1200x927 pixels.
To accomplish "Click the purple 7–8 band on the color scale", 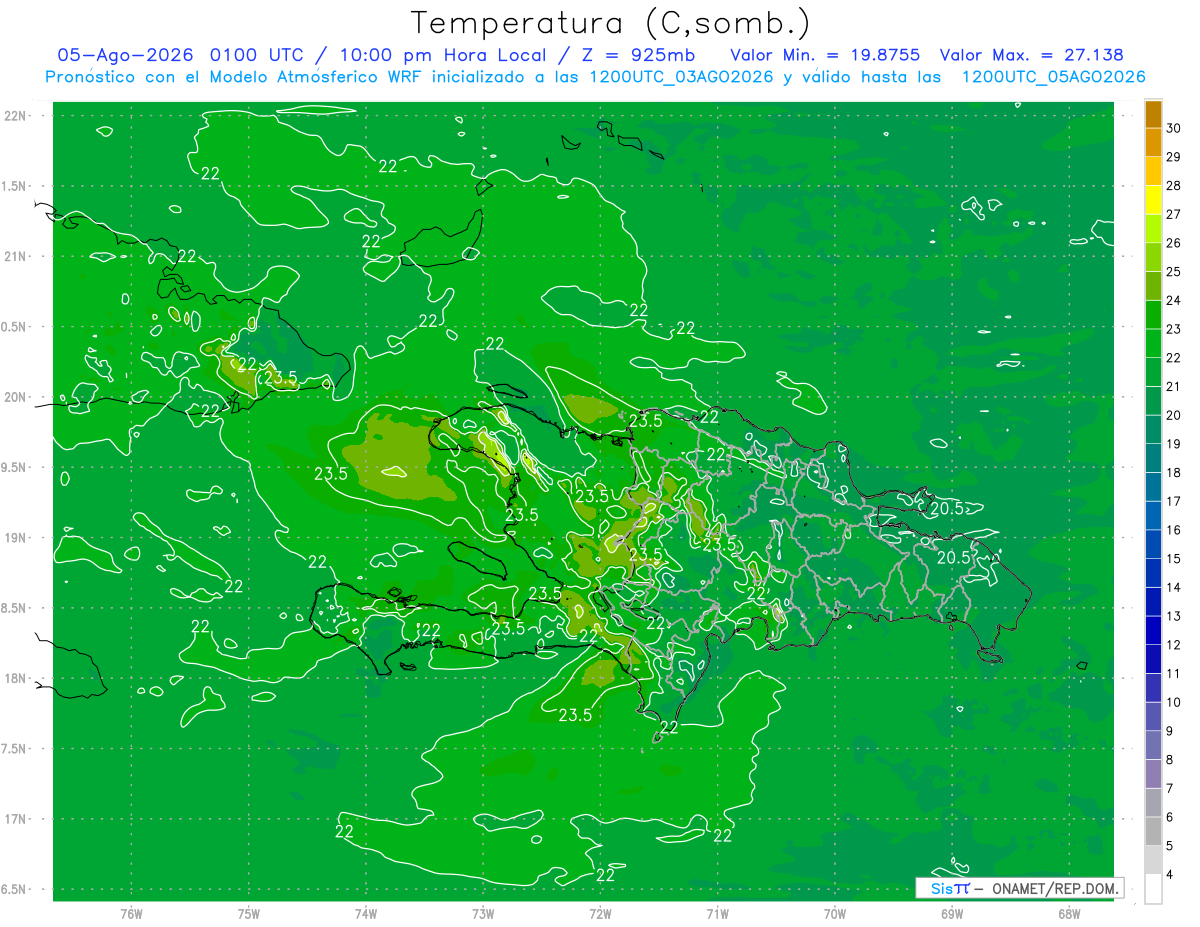I will [1153, 774].
